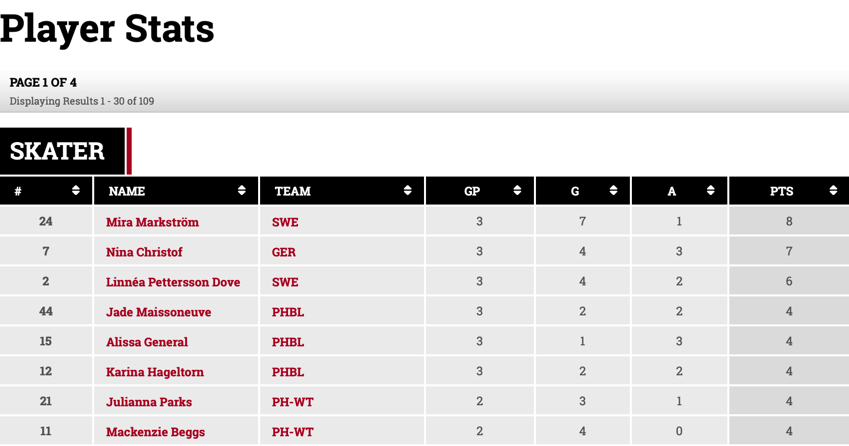This screenshot has height=446, width=849.
Task: Click Jade Maissonneuve name link
Action: pyautogui.click(x=158, y=312)
